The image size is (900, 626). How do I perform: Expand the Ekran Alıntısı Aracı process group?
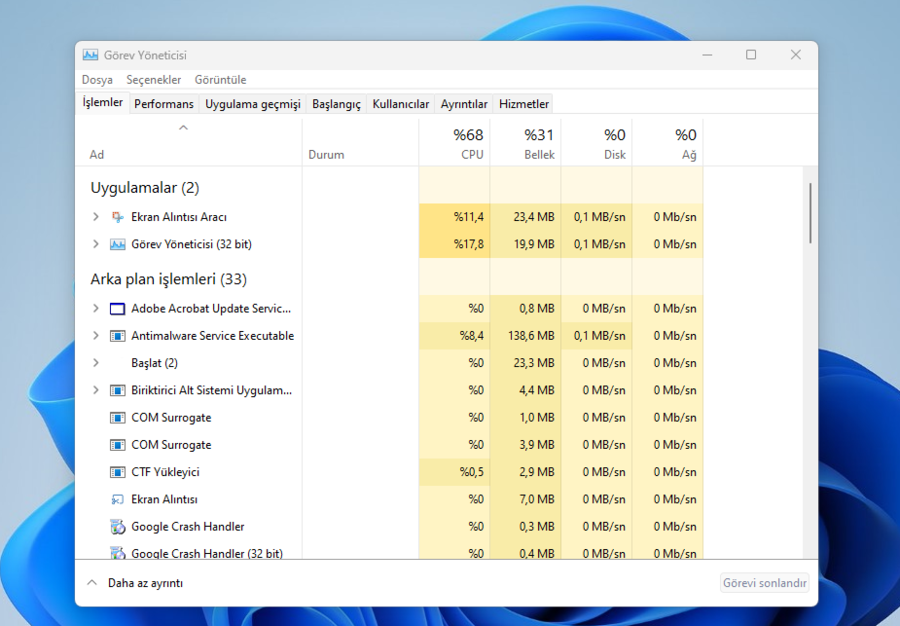click(x=96, y=217)
